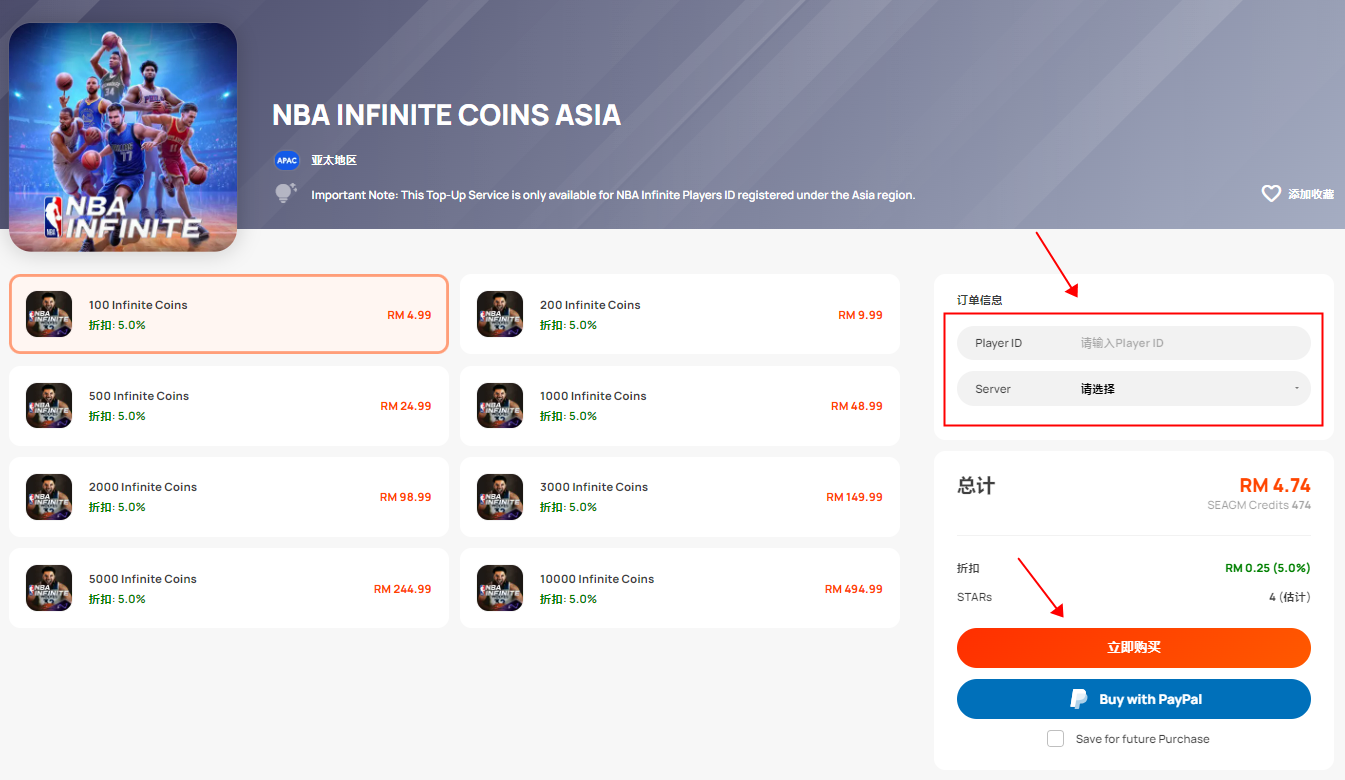The height and width of the screenshot is (780, 1345).
Task: Click the 3000 Infinite Coins product icon
Action: [500, 497]
